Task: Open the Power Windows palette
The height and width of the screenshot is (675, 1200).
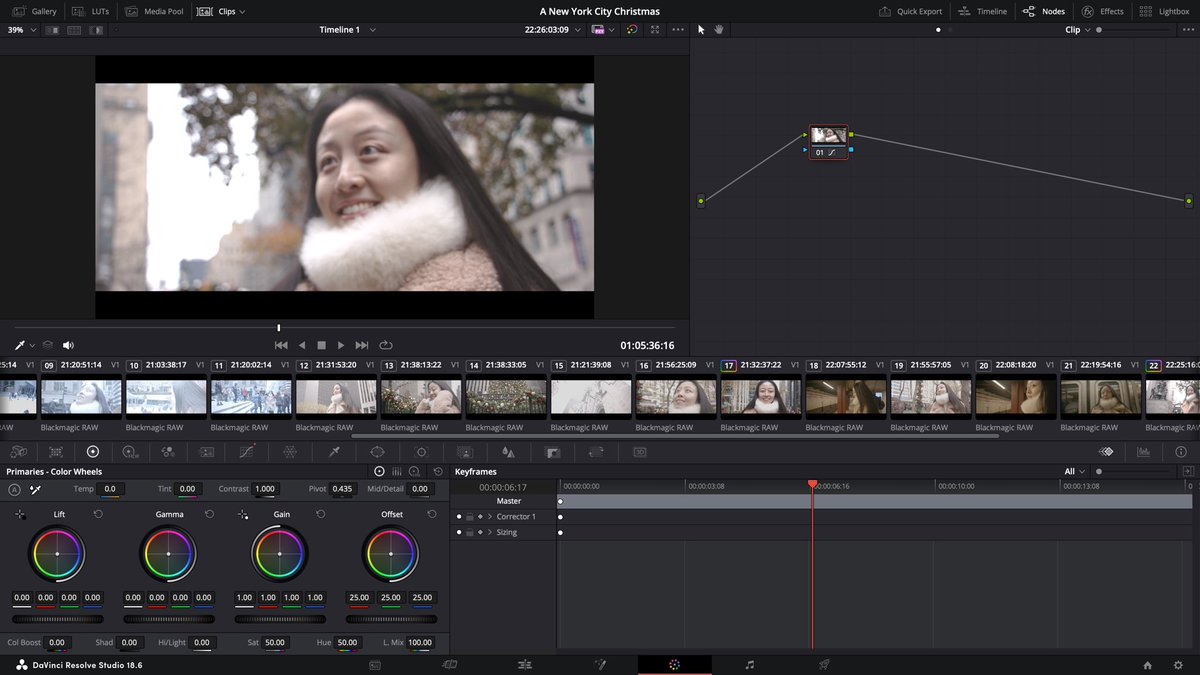Action: 377,452
